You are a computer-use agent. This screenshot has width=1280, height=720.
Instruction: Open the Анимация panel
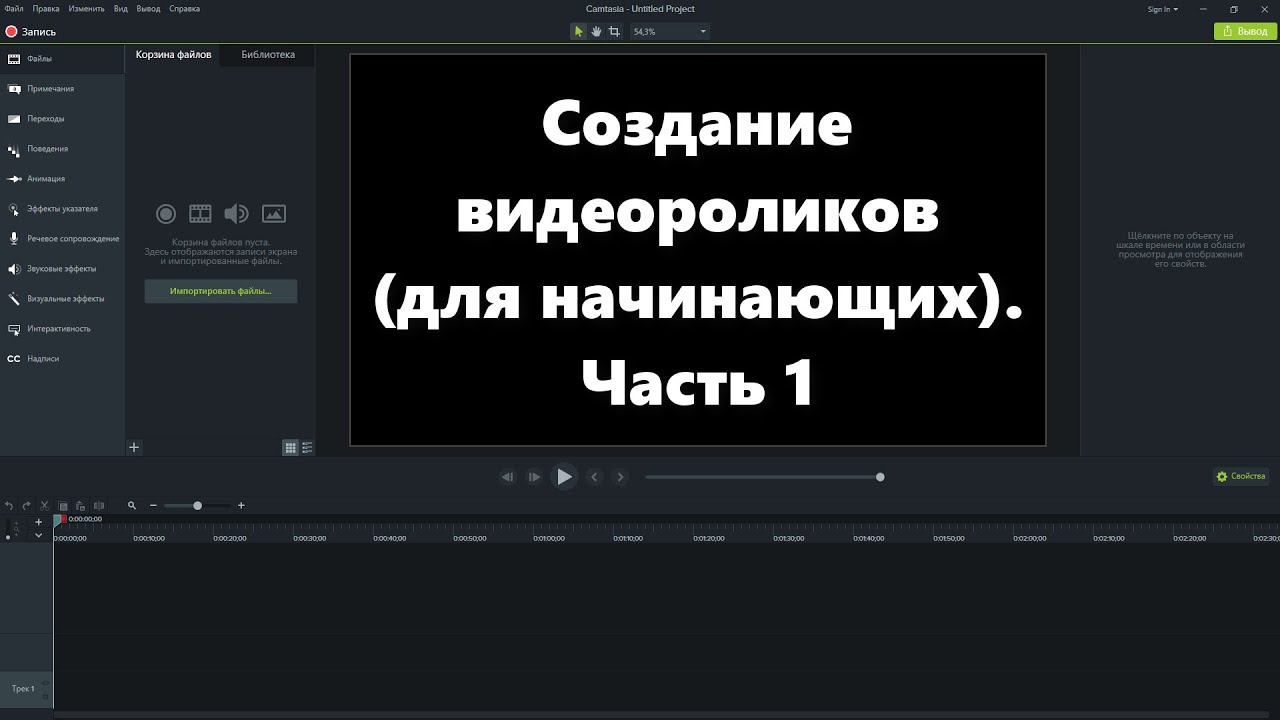[62, 179]
